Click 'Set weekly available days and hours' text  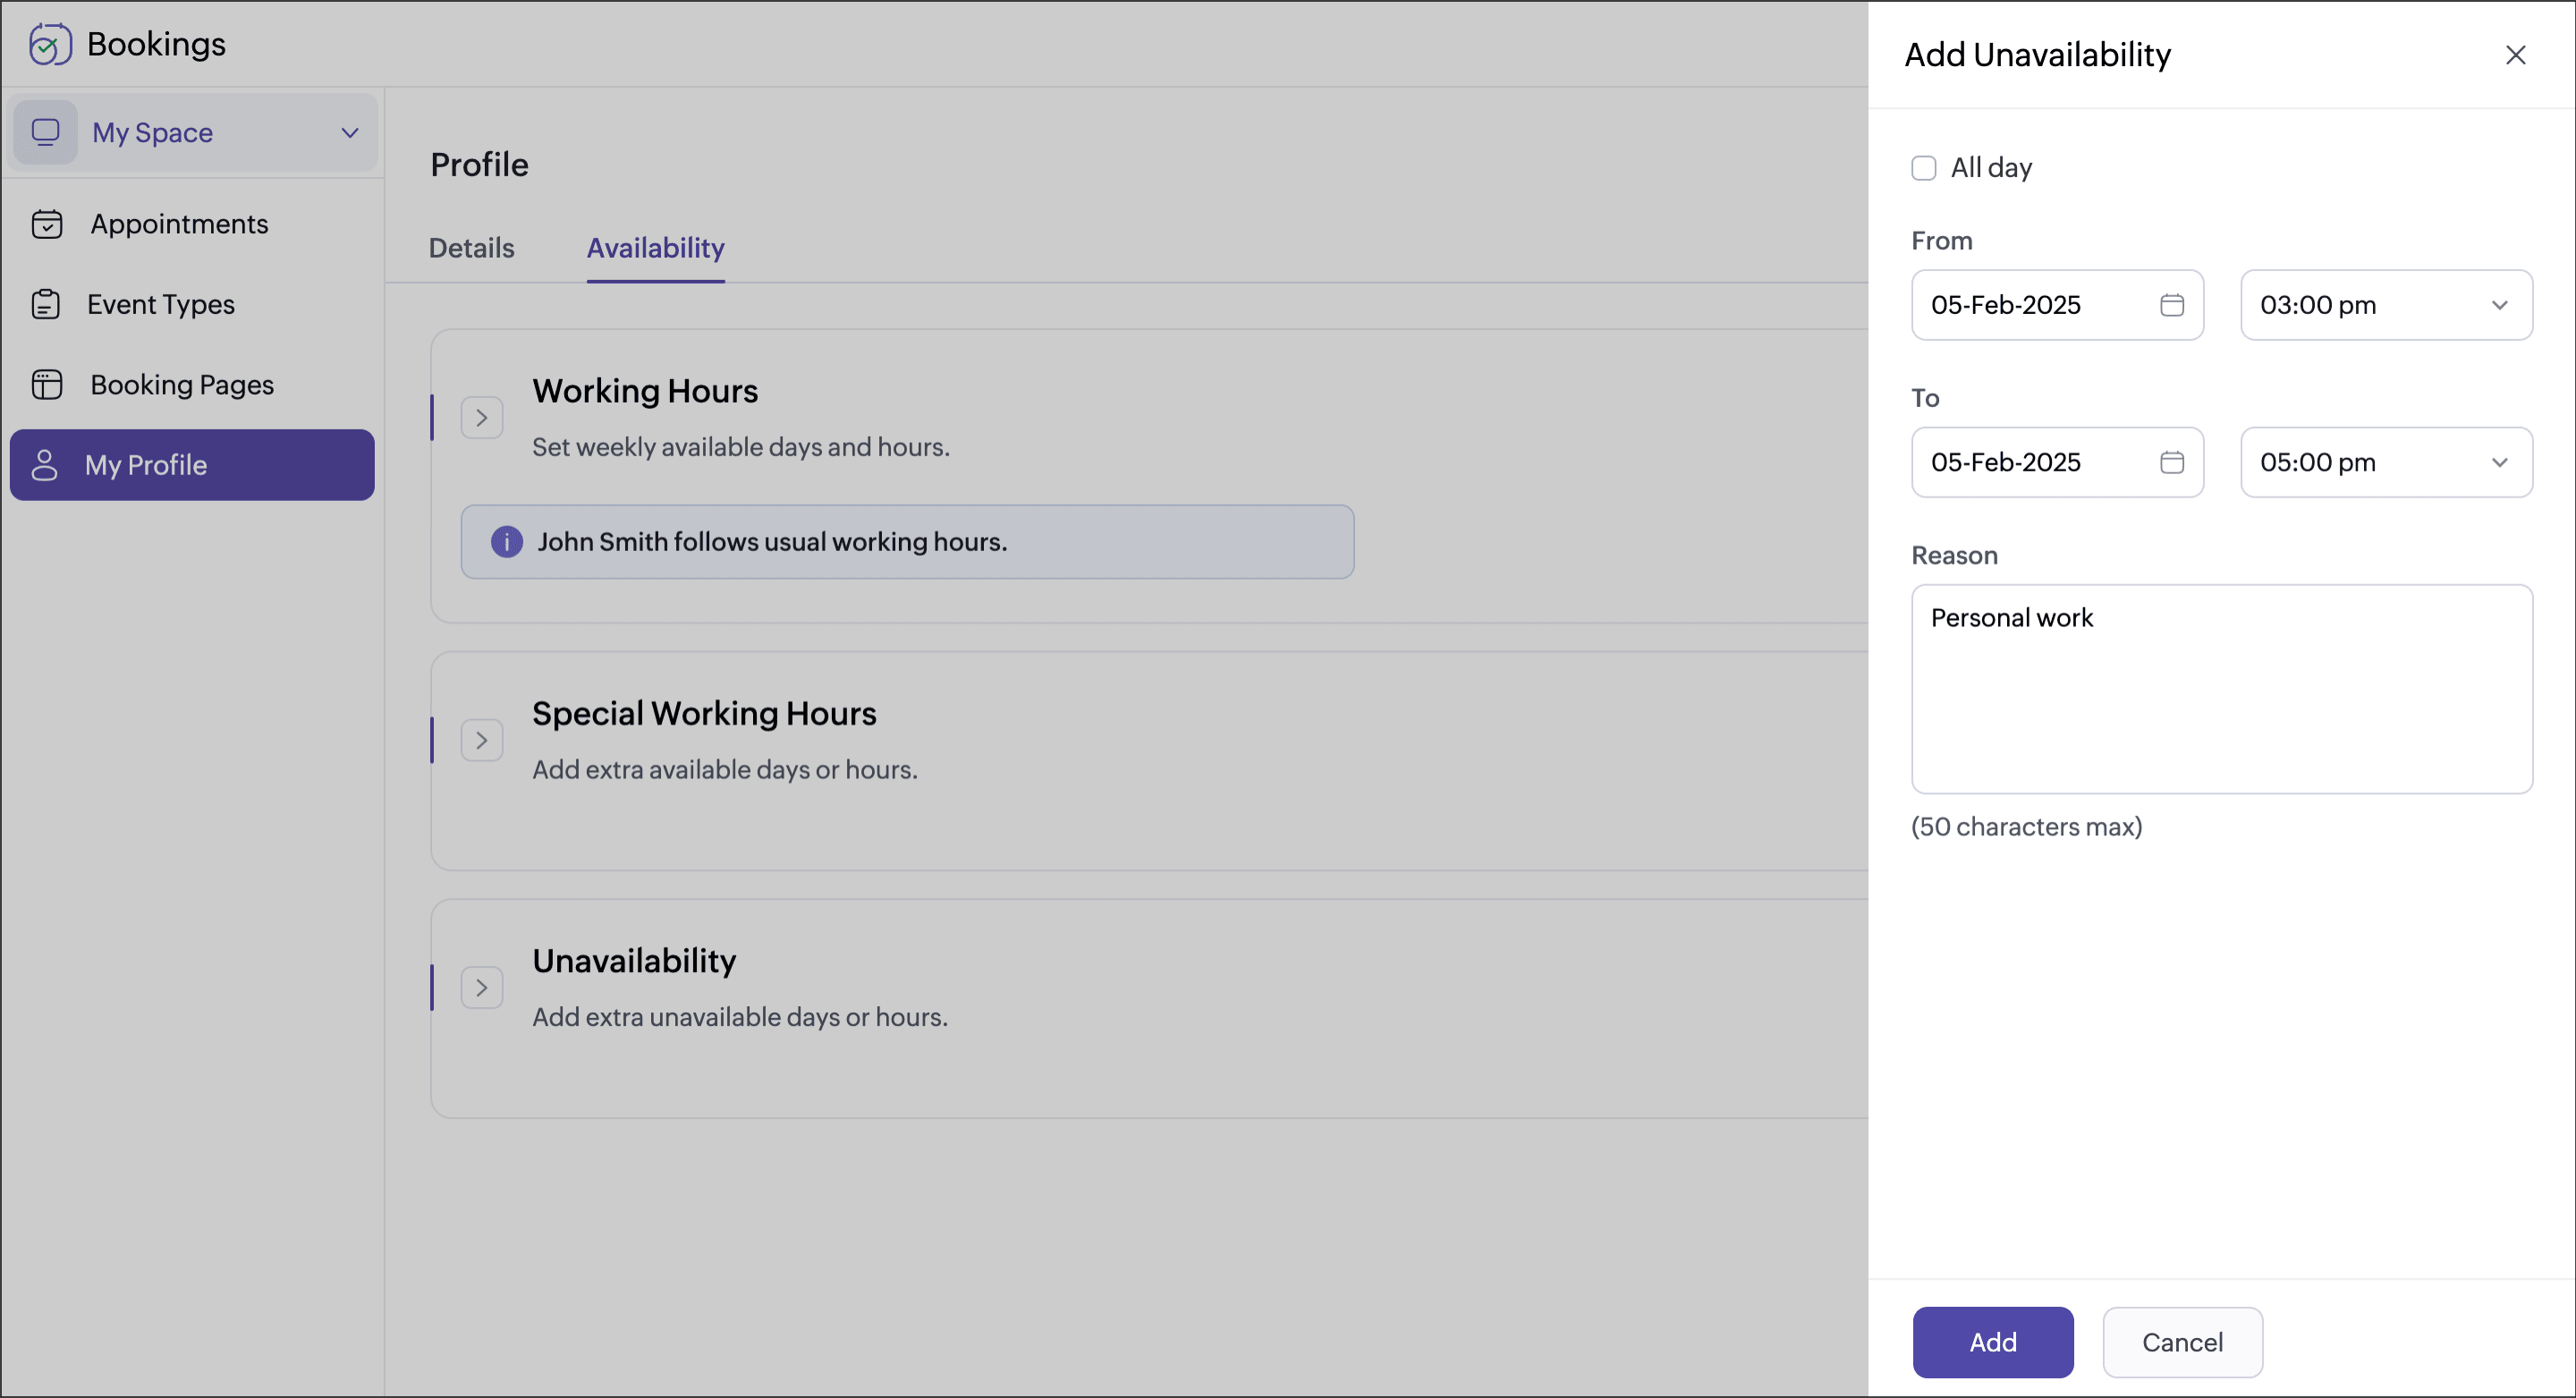(x=741, y=447)
